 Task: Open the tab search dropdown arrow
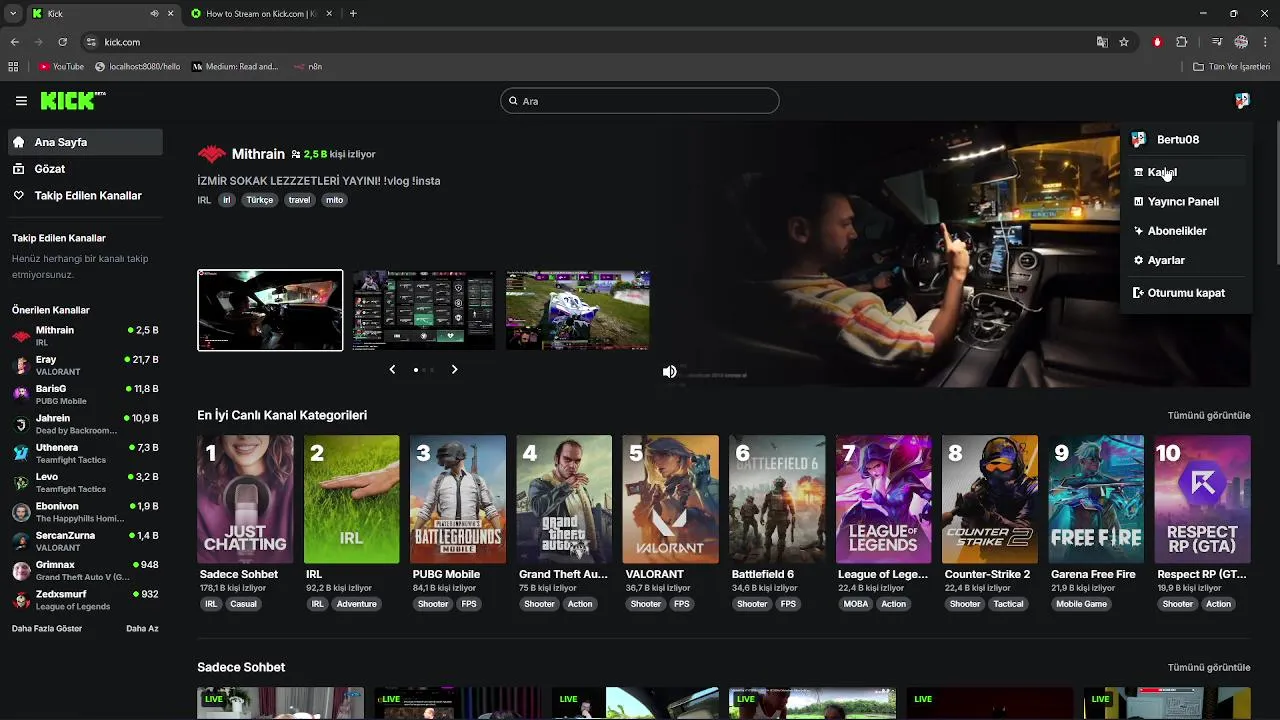coord(12,14)
